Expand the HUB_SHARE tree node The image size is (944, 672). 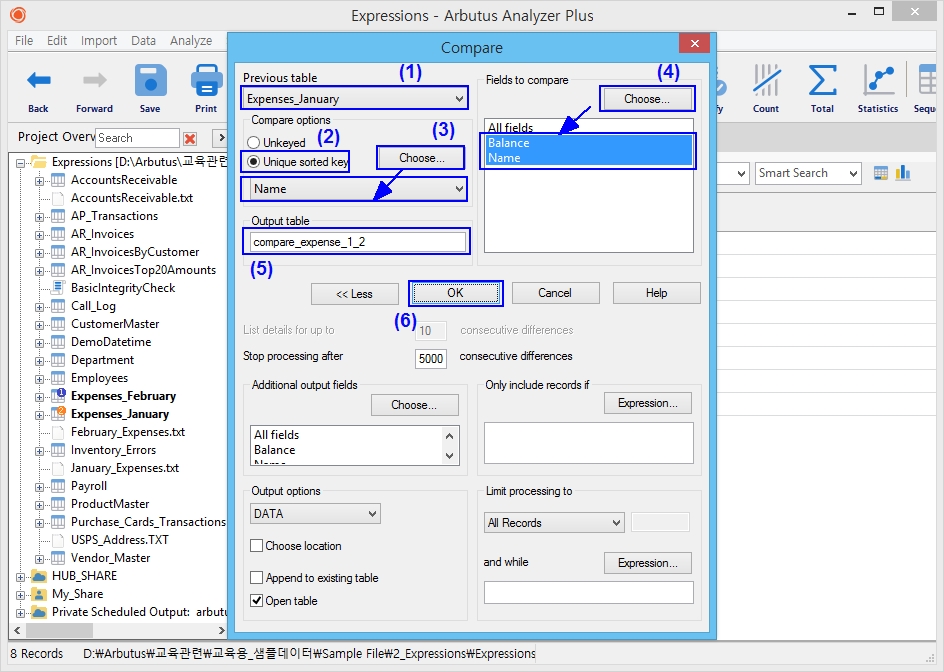pos(20,577)
